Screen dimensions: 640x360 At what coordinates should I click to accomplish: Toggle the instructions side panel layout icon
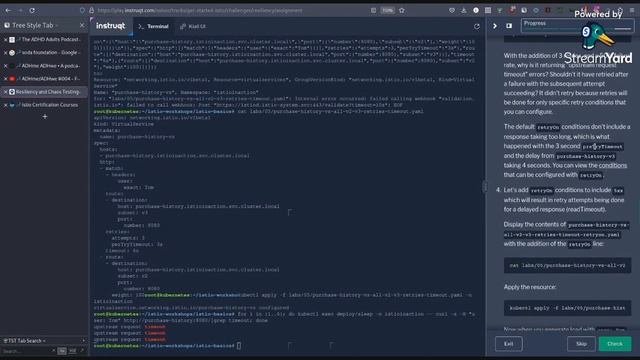509,26
